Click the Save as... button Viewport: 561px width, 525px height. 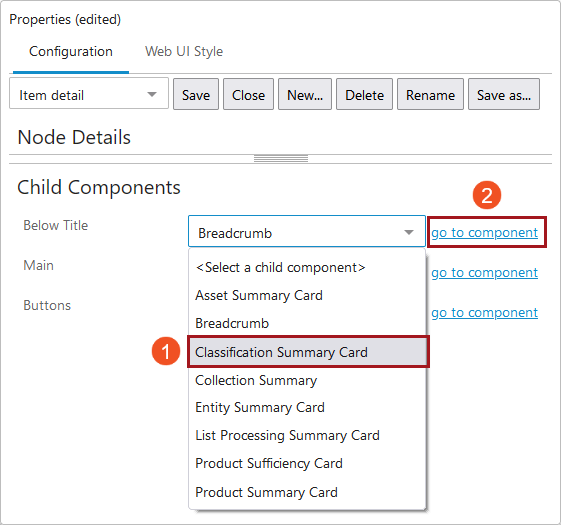point(504,94)
